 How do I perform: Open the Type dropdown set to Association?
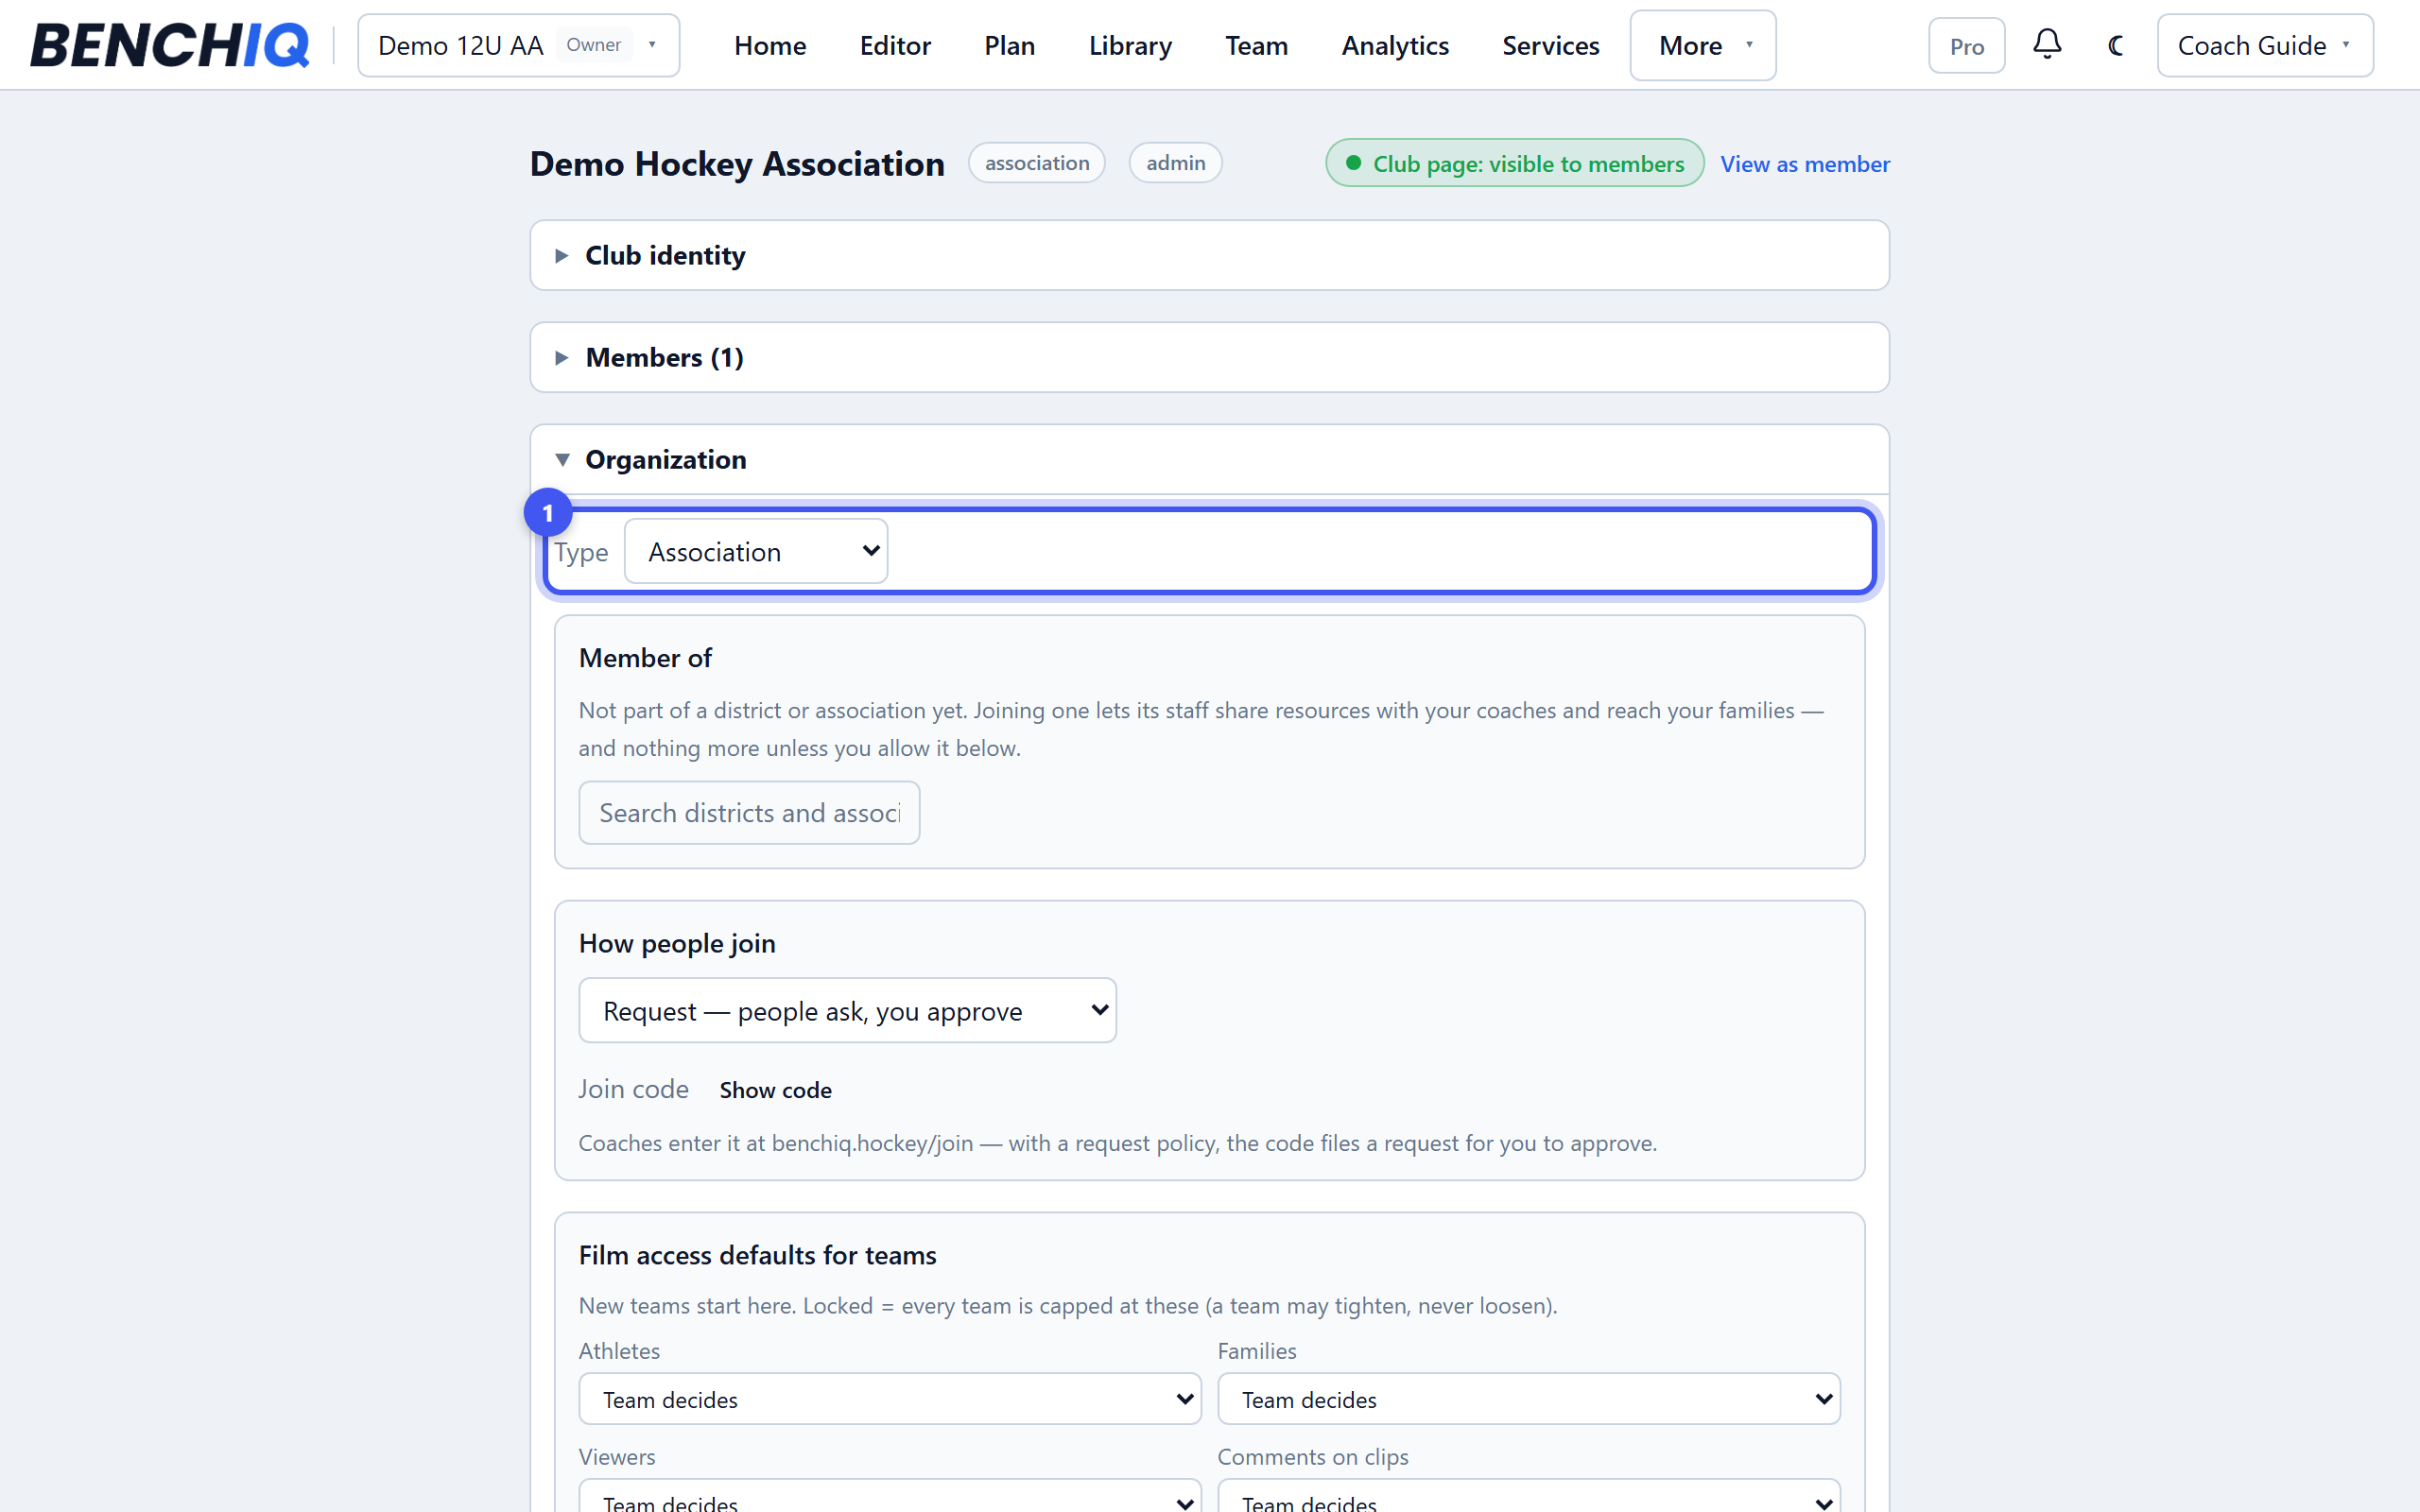coord(756,551)
